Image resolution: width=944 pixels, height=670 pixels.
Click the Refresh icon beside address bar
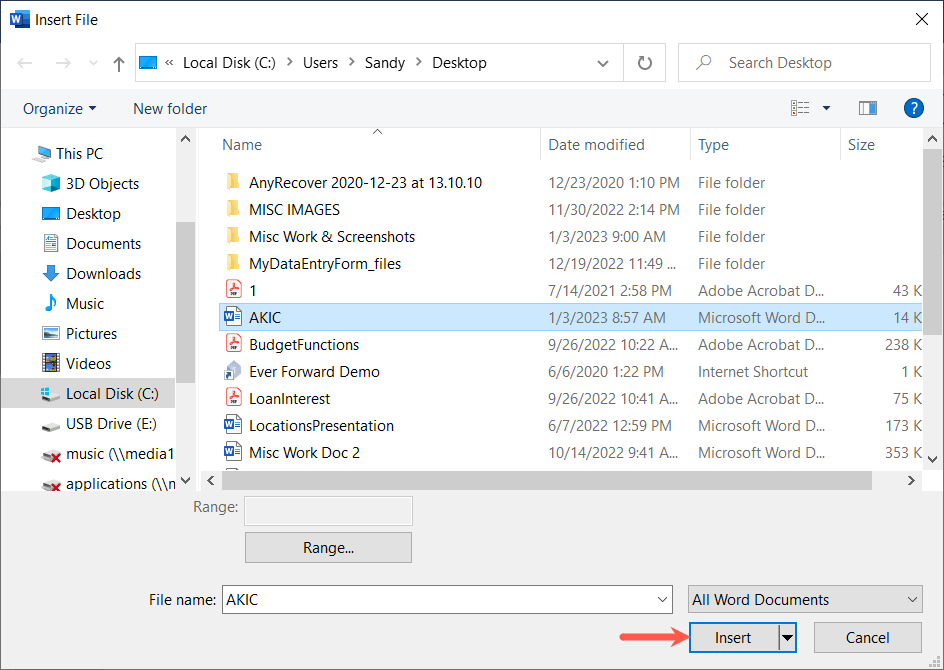(645, 63)
